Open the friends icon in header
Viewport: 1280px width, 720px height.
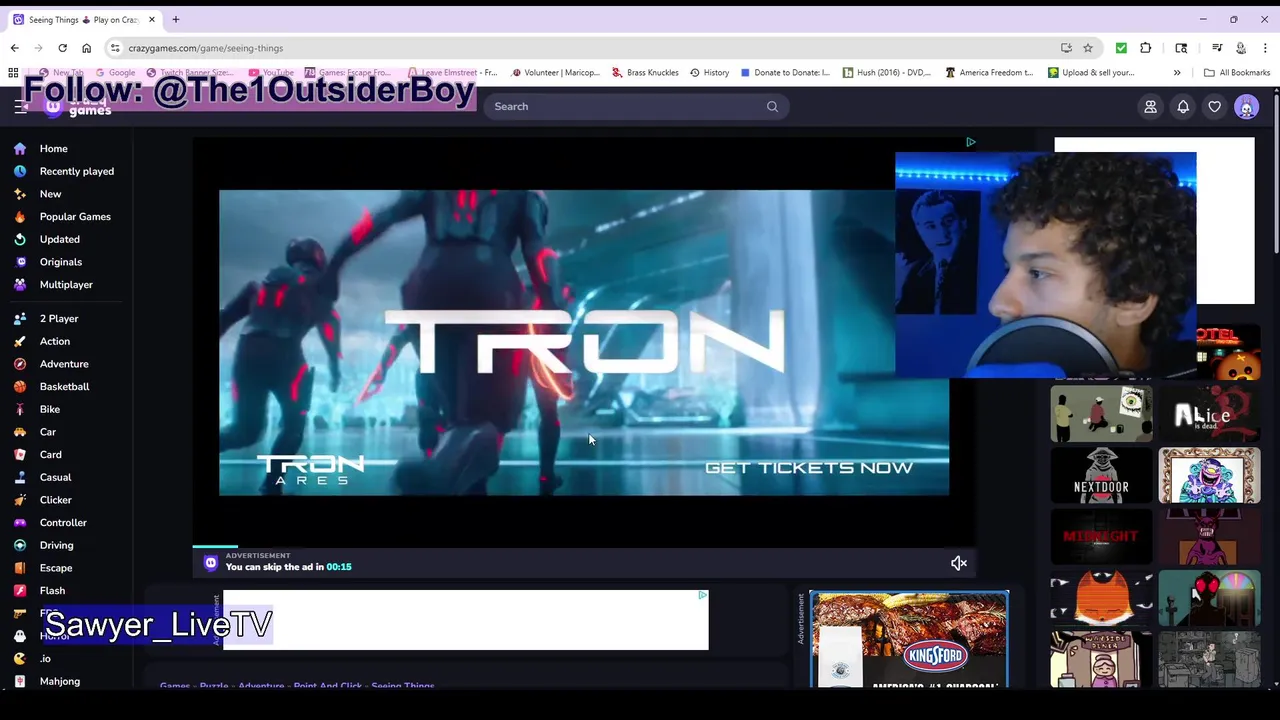1150,107
